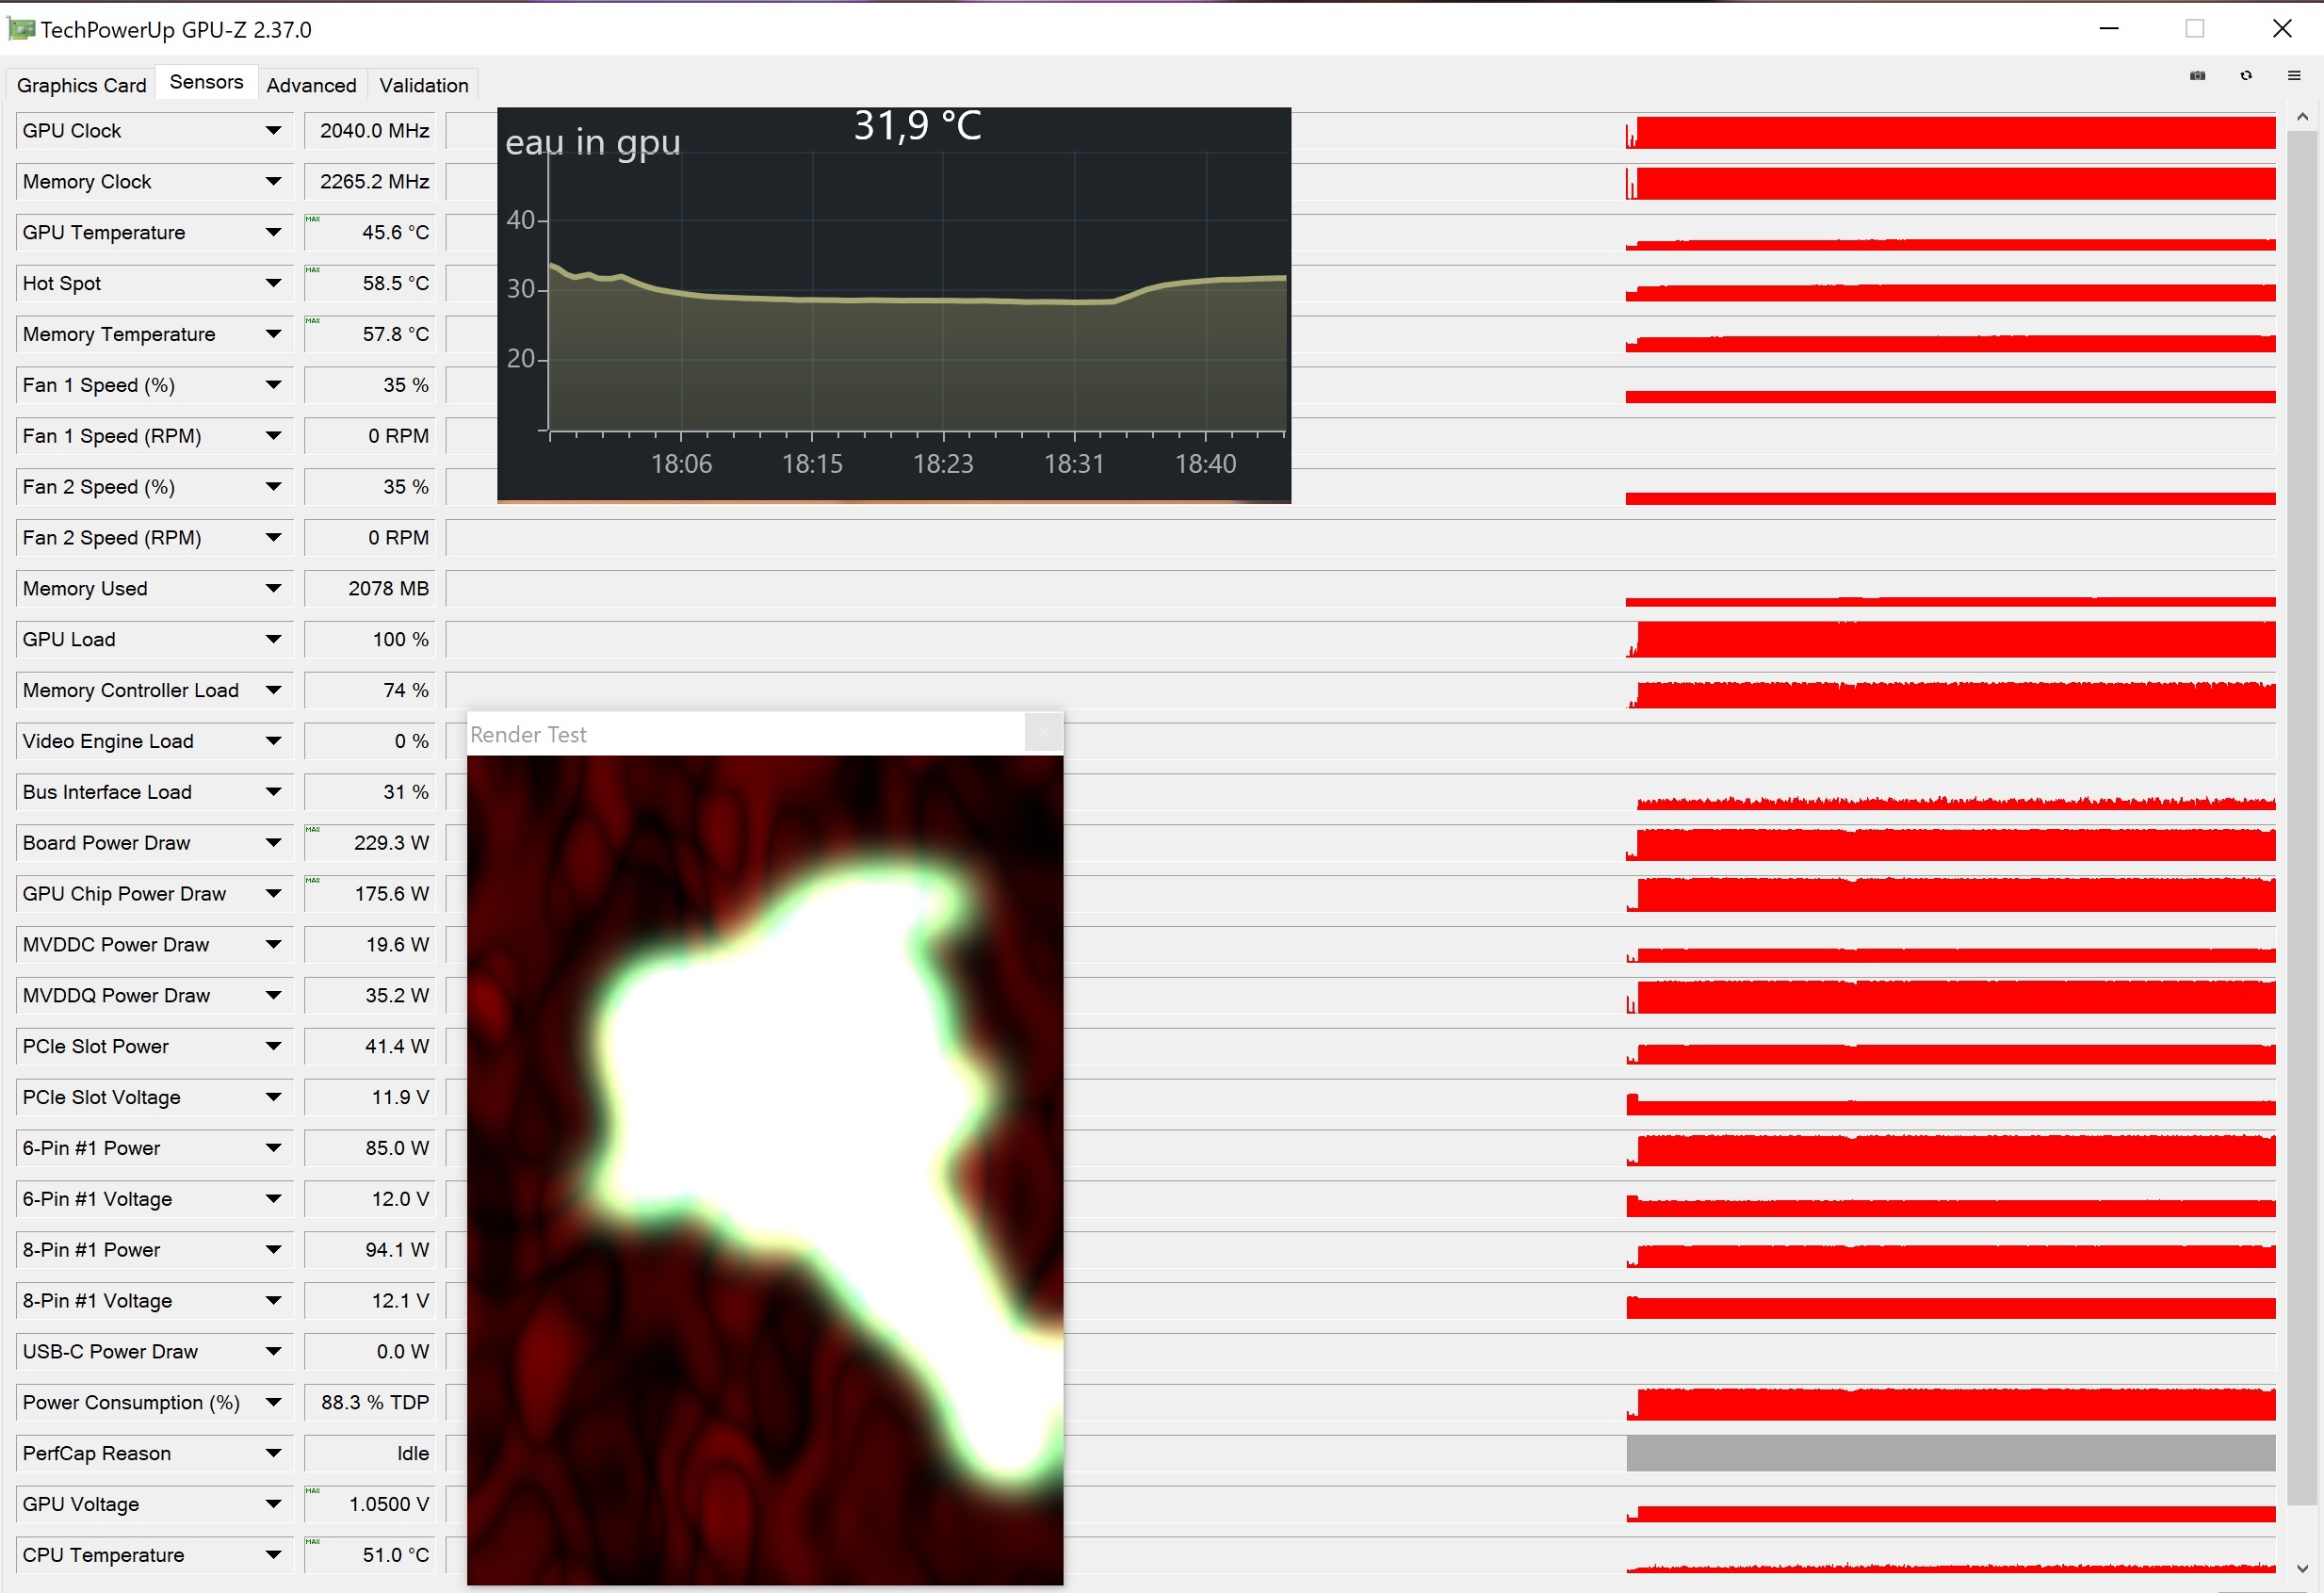Click the GPU-Z app icon in title bar

click(x=20, y=29)
